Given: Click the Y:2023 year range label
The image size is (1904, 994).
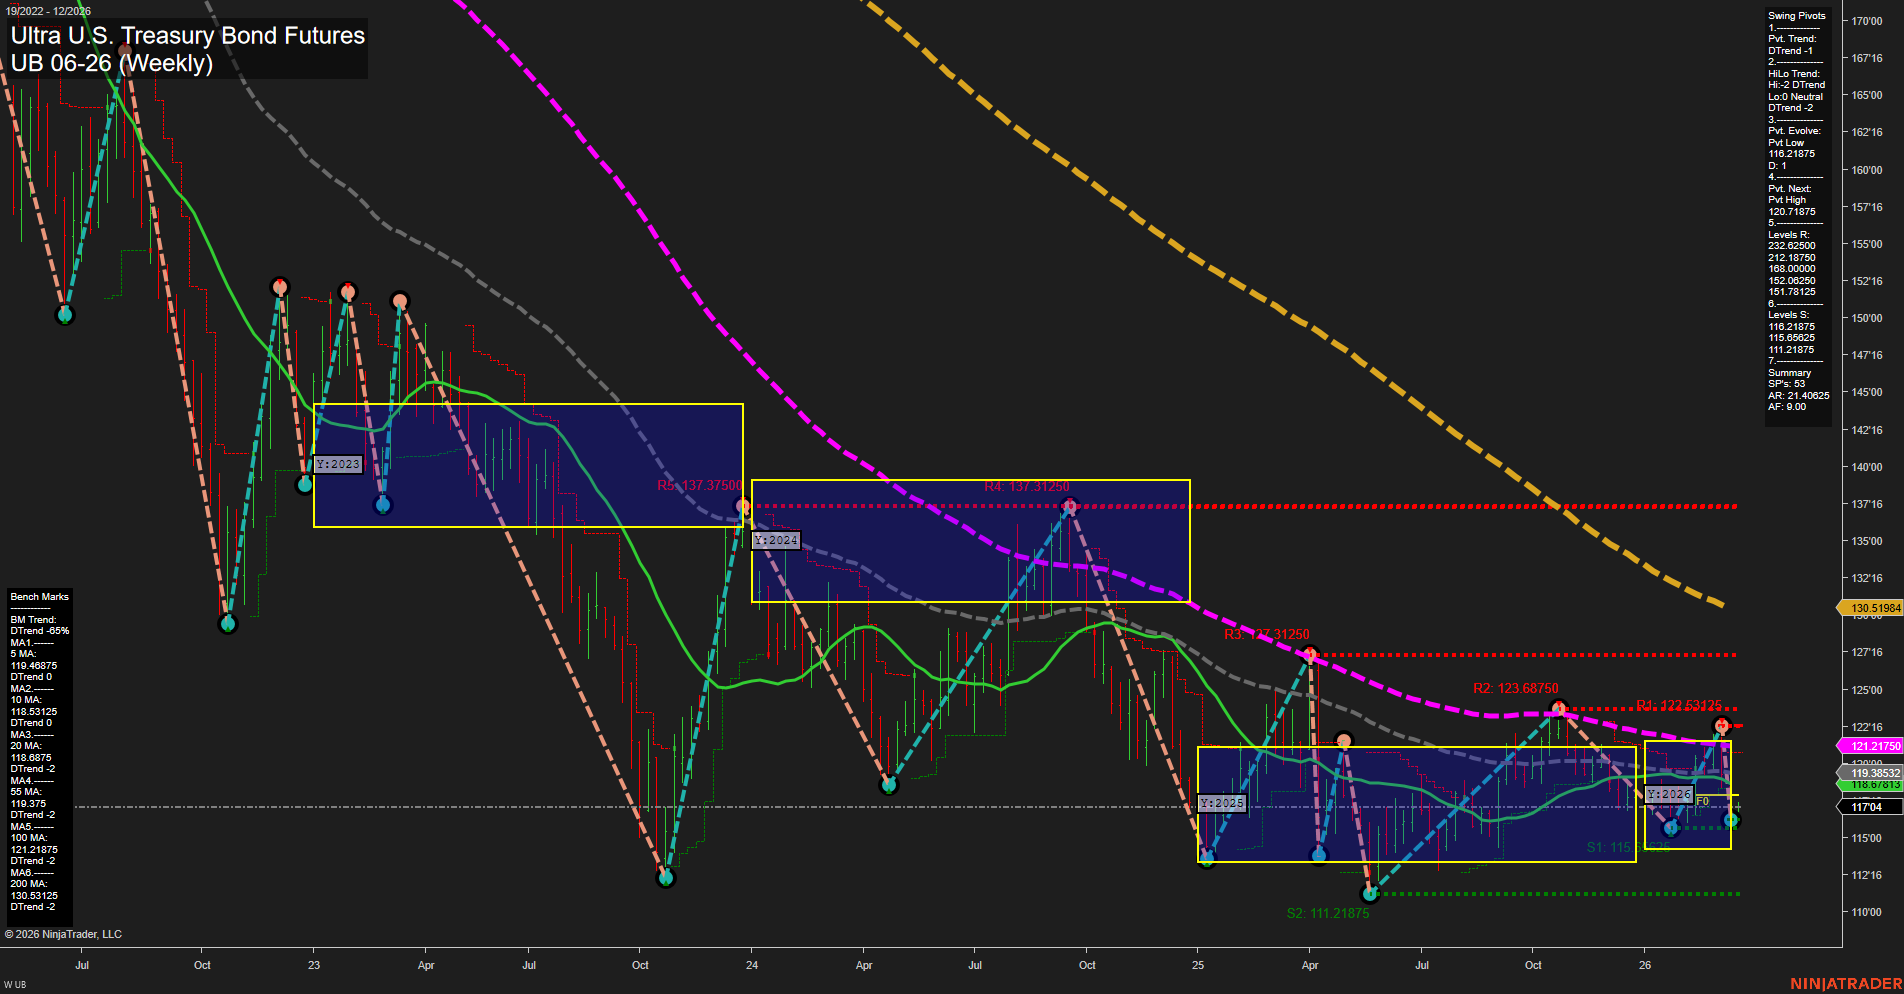Looking at the screenshot, I should pyautogui.click(x=337, y=463).
